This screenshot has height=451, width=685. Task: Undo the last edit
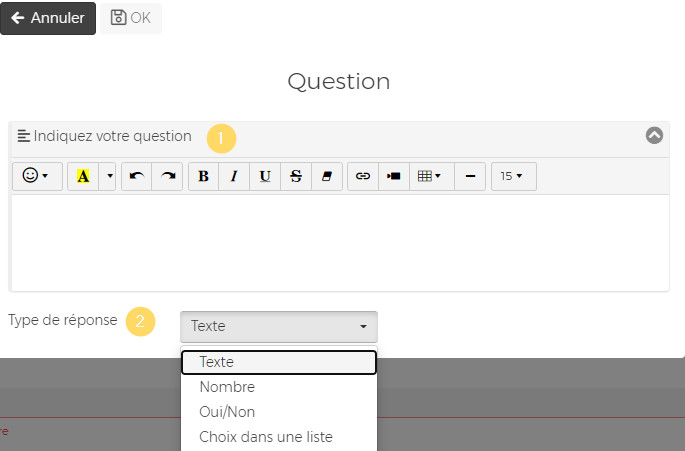137,176
